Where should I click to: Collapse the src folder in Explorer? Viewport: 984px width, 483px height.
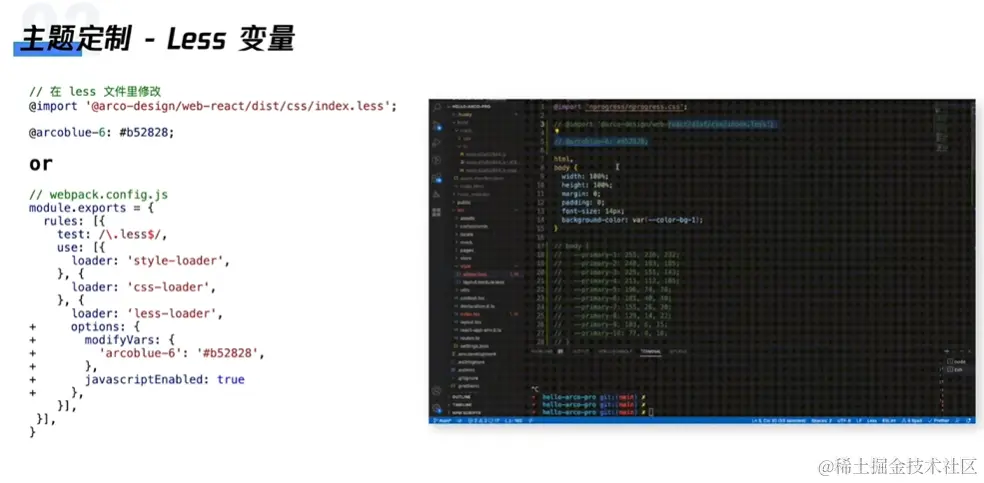click(461, 210)
